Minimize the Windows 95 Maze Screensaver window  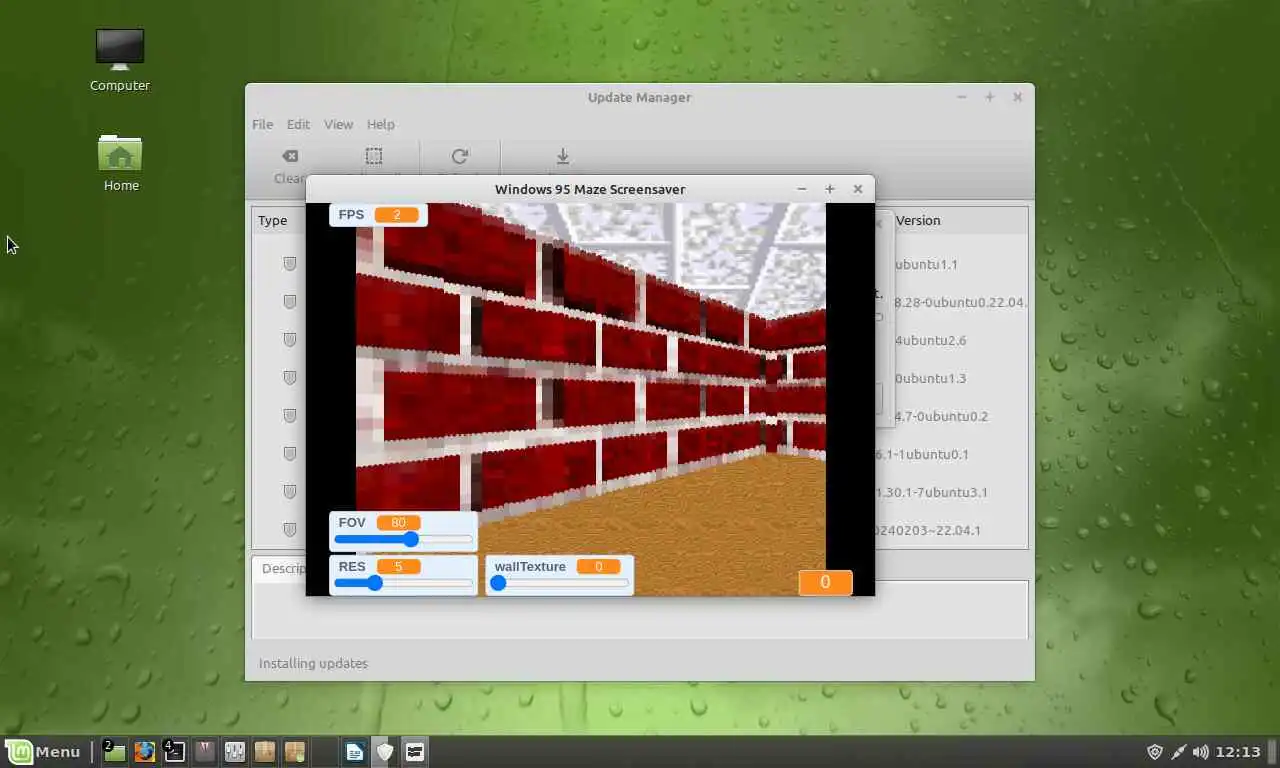click(801, 189)
